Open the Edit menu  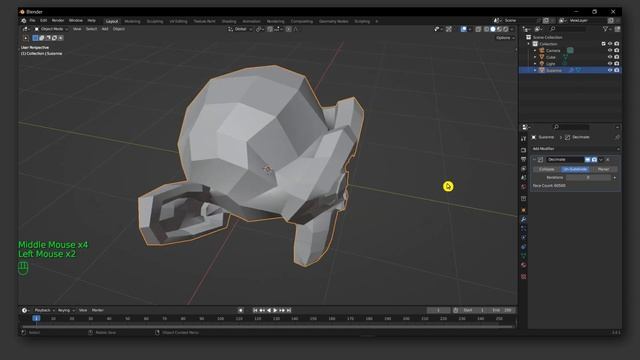pyautogui.click(x=44, y=21)
